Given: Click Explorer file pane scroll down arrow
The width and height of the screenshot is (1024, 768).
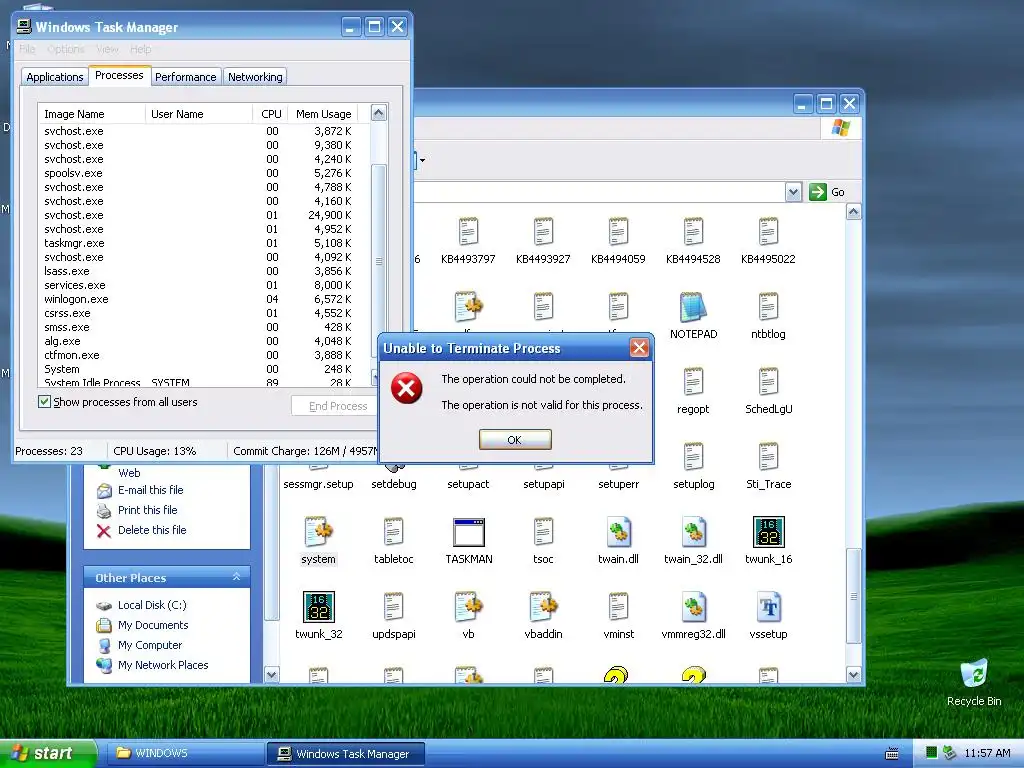Looking at the screenshot, I should point(854,675).
